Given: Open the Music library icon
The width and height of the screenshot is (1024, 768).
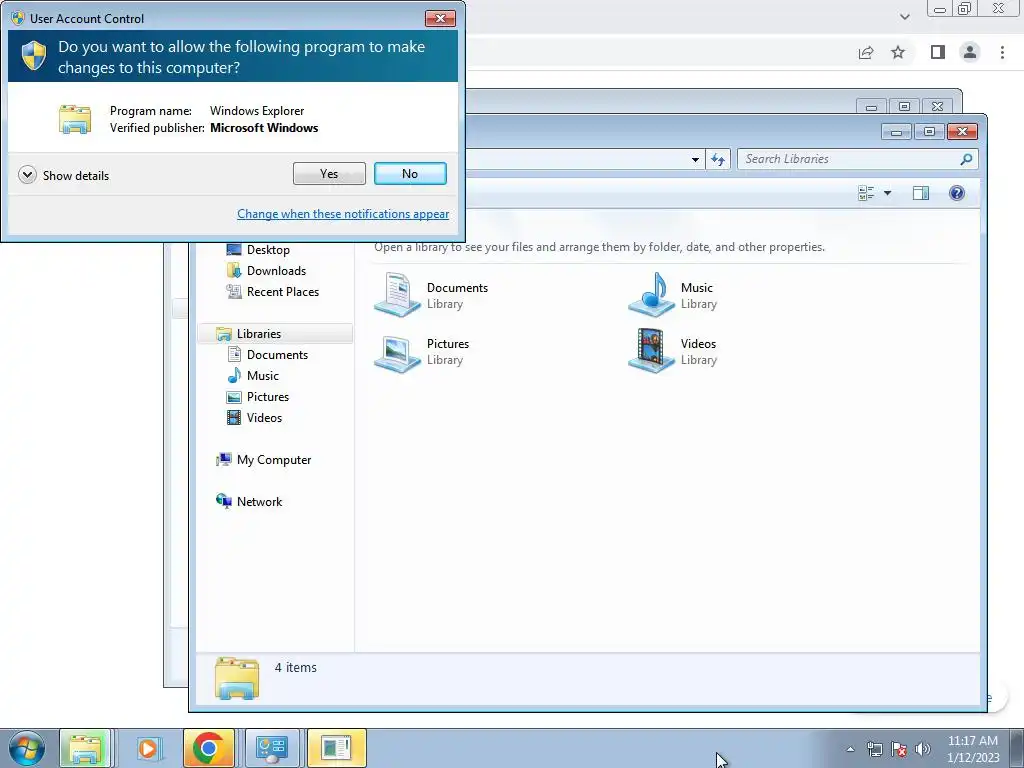Looking at the screenshot, I should click(651, 295).
